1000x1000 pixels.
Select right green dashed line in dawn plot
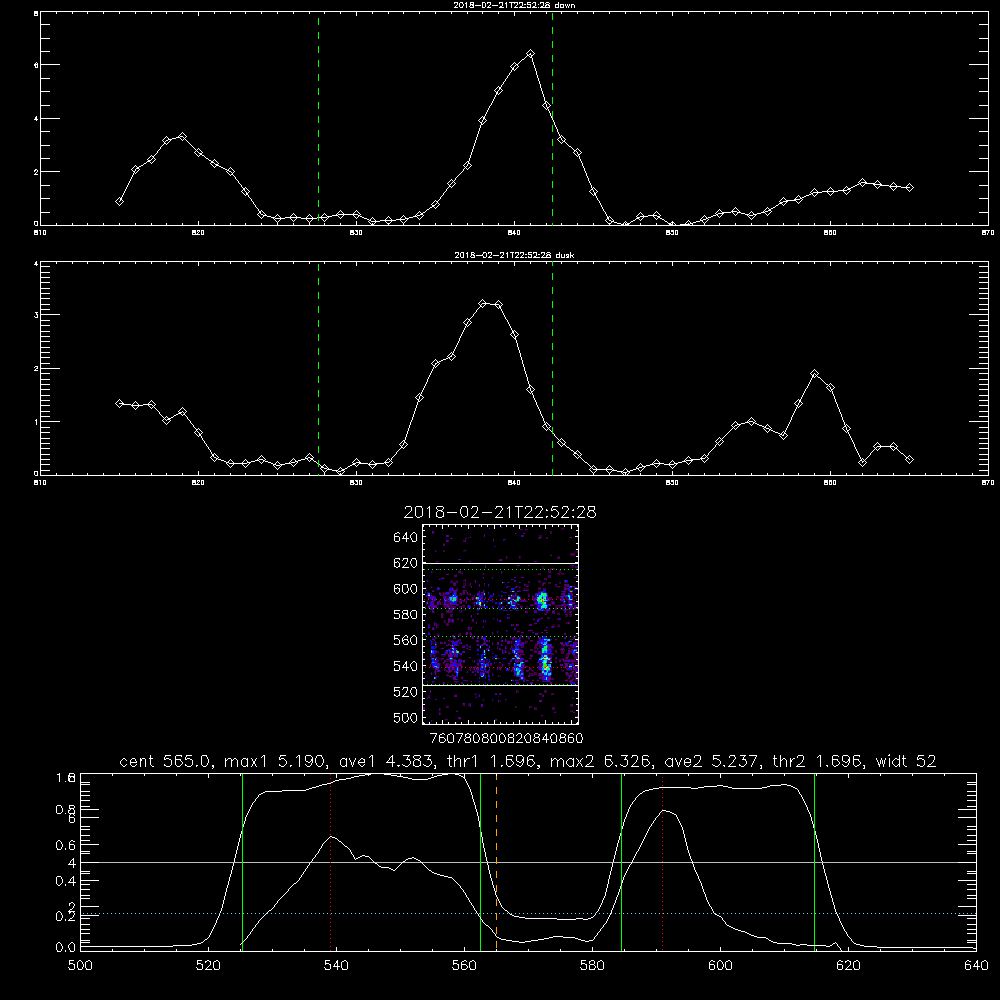(552, 119)
